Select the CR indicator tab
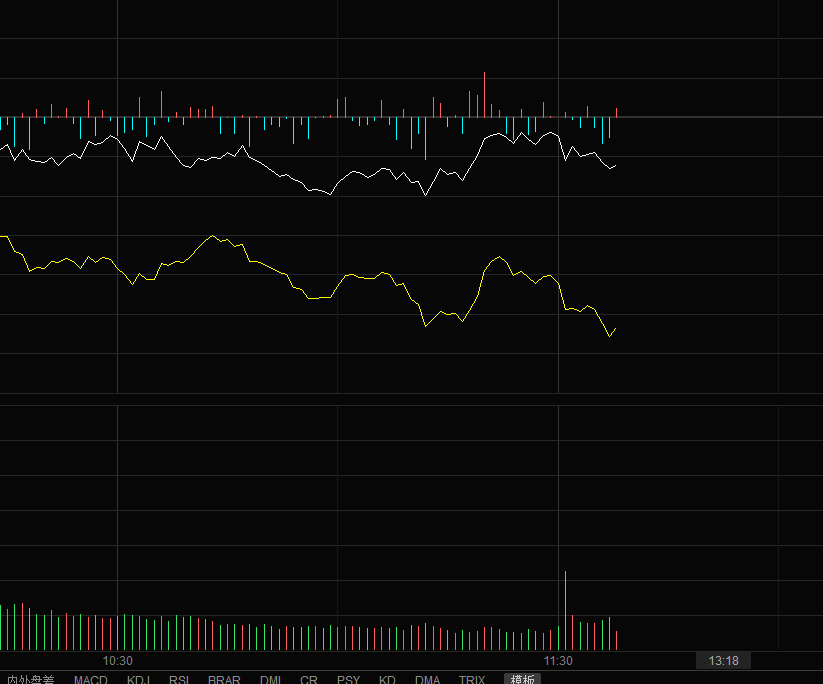The image size is (823, 684). (309, 679)
